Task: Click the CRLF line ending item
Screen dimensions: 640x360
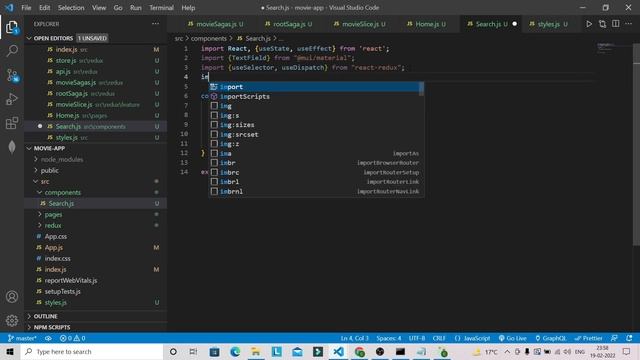Action: (x=439, y=338)
